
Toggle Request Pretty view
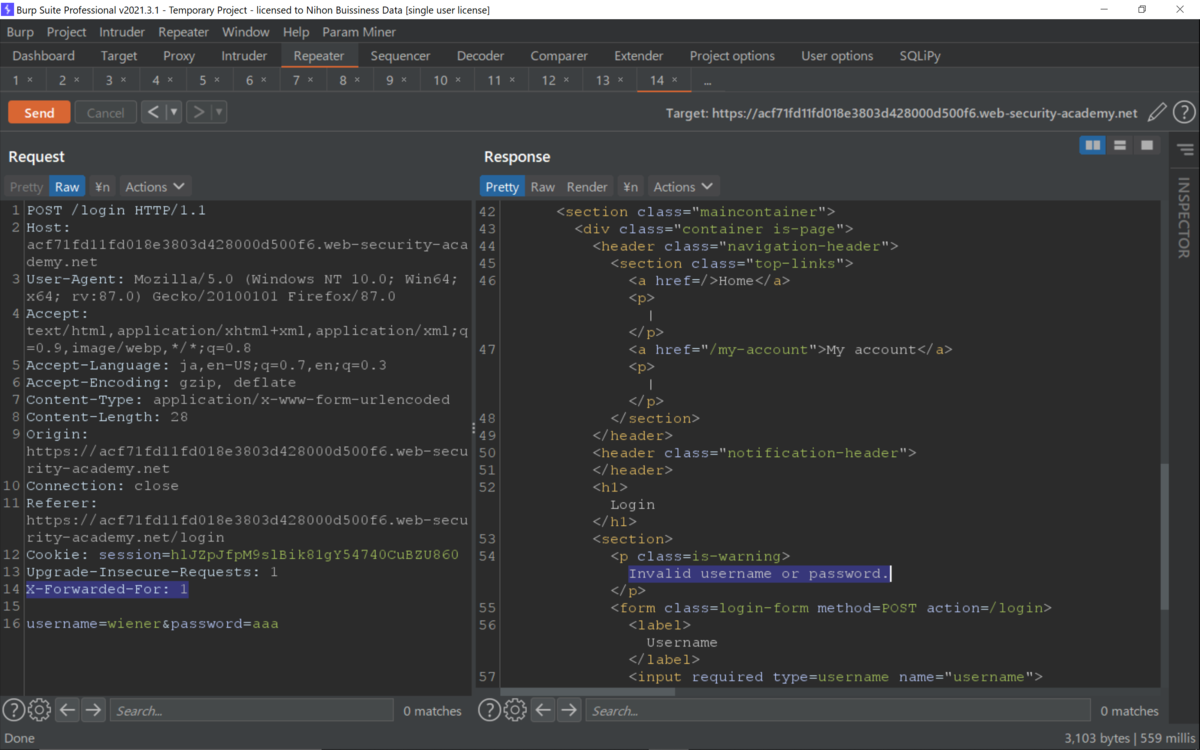[x=27, y=187]
